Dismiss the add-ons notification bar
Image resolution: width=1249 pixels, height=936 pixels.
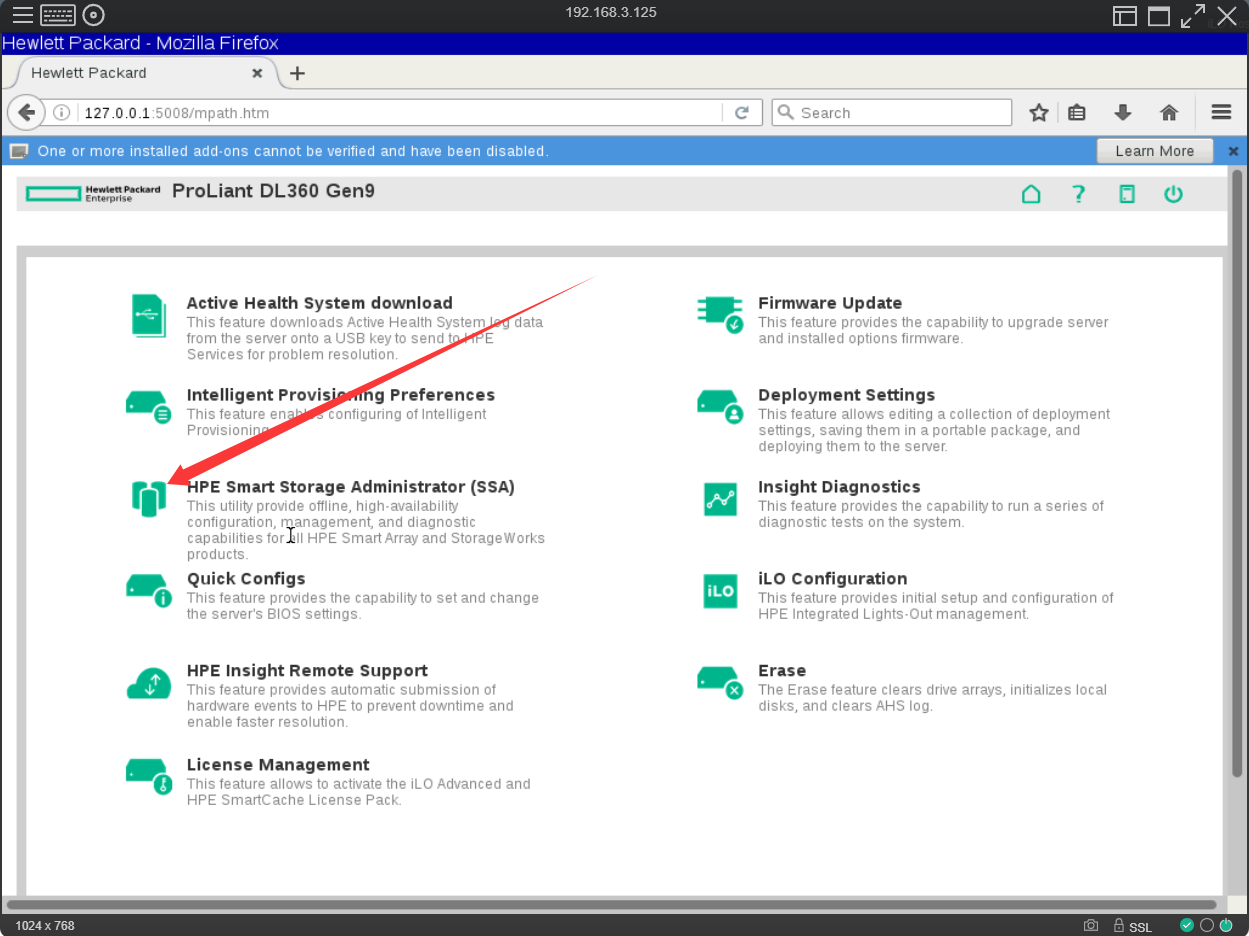[x=1233, y=151]
